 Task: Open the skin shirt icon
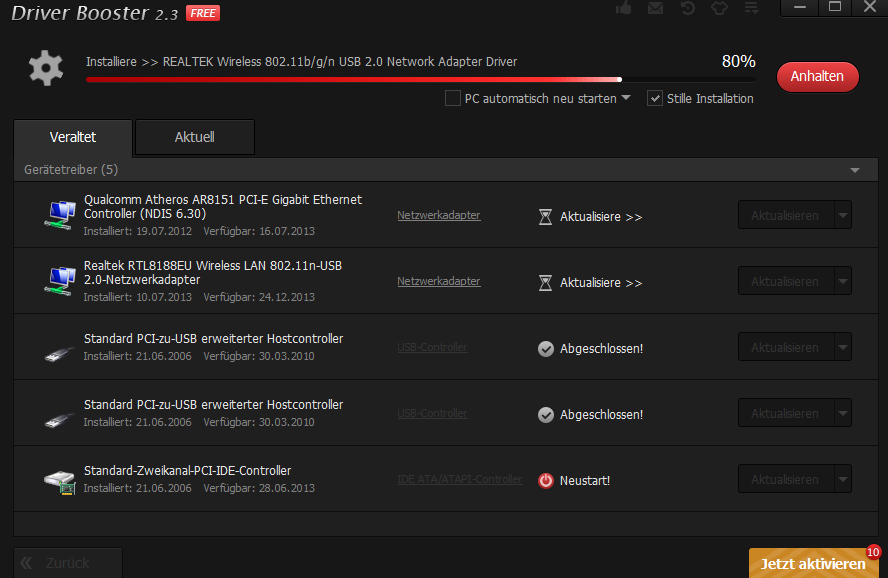(x=719, y=8)
